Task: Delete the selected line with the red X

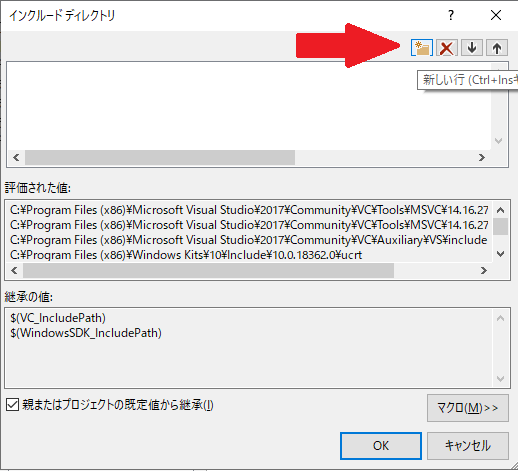Action: (x=447, y=48)
